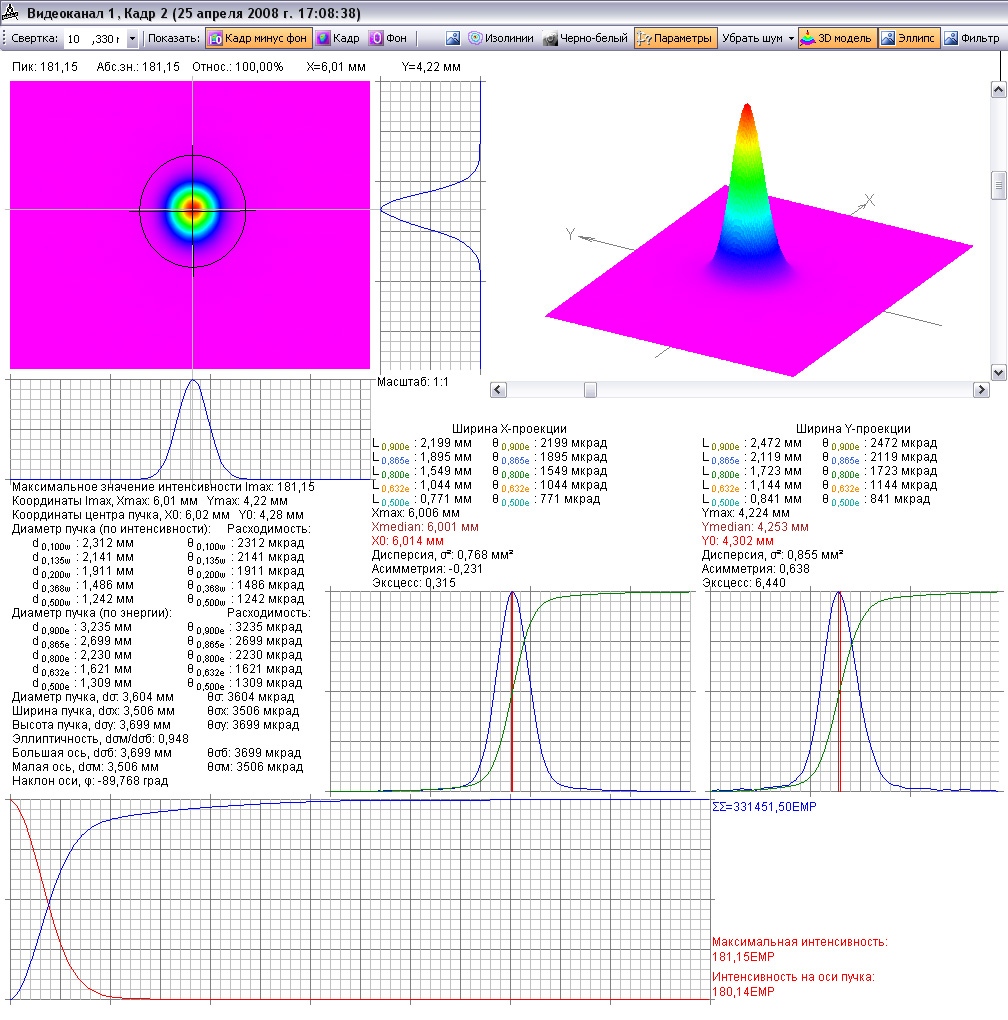
Task: Click the scroll up arrow of the 3D view
Action: (x=998, y=90)
